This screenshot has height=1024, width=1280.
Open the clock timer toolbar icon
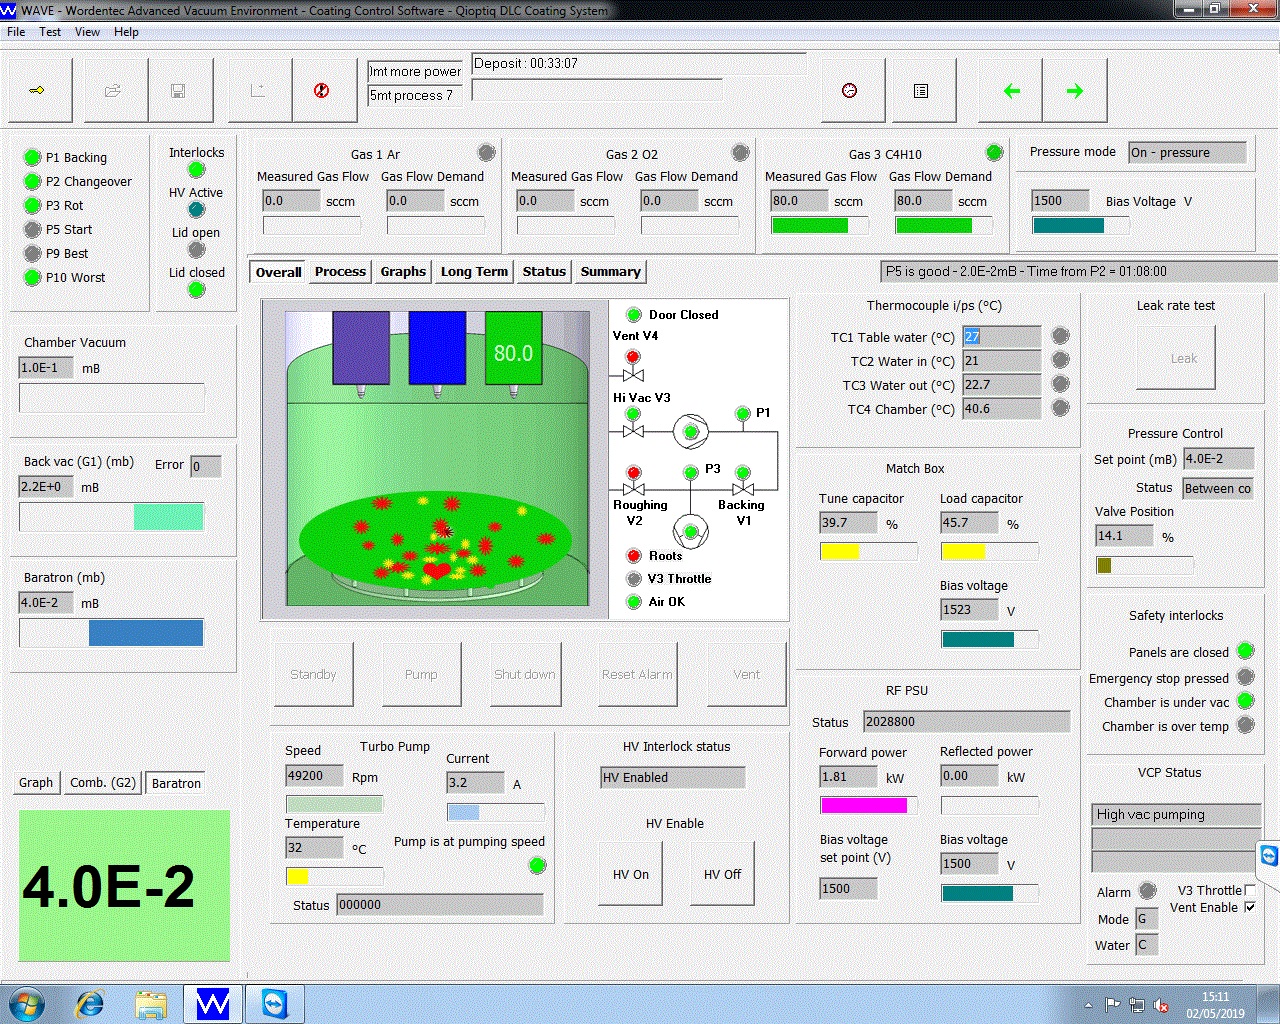click(849, 91)
